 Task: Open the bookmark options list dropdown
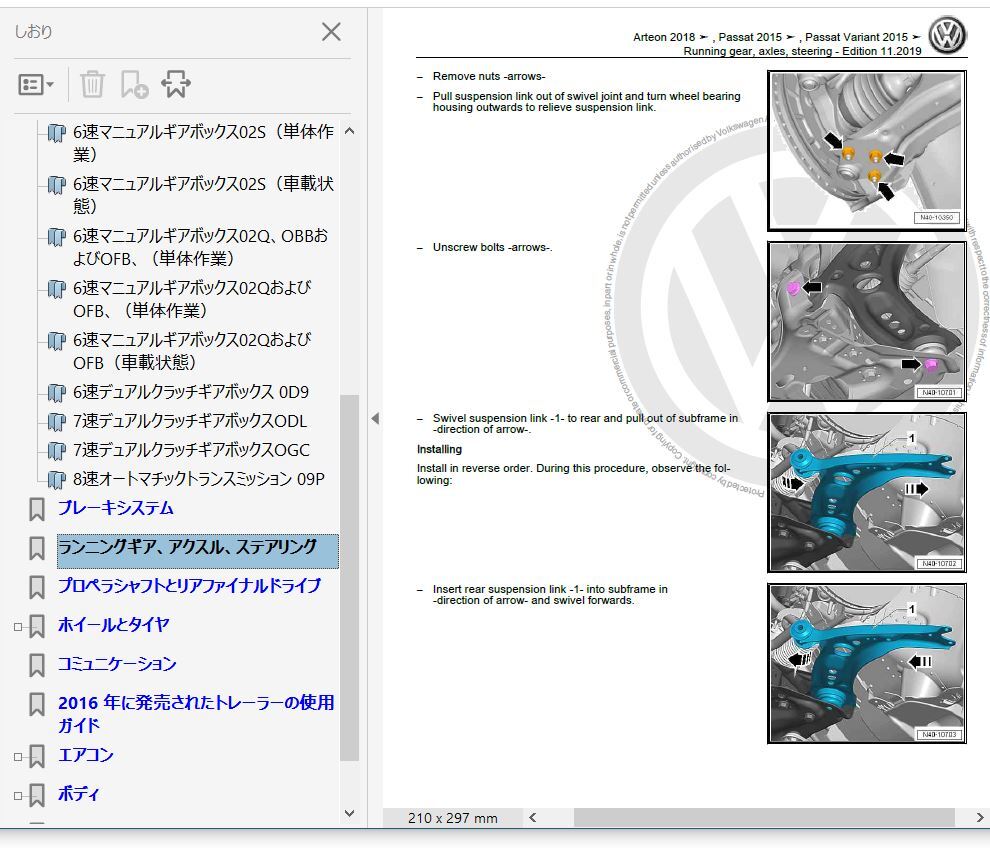[35, 84]
